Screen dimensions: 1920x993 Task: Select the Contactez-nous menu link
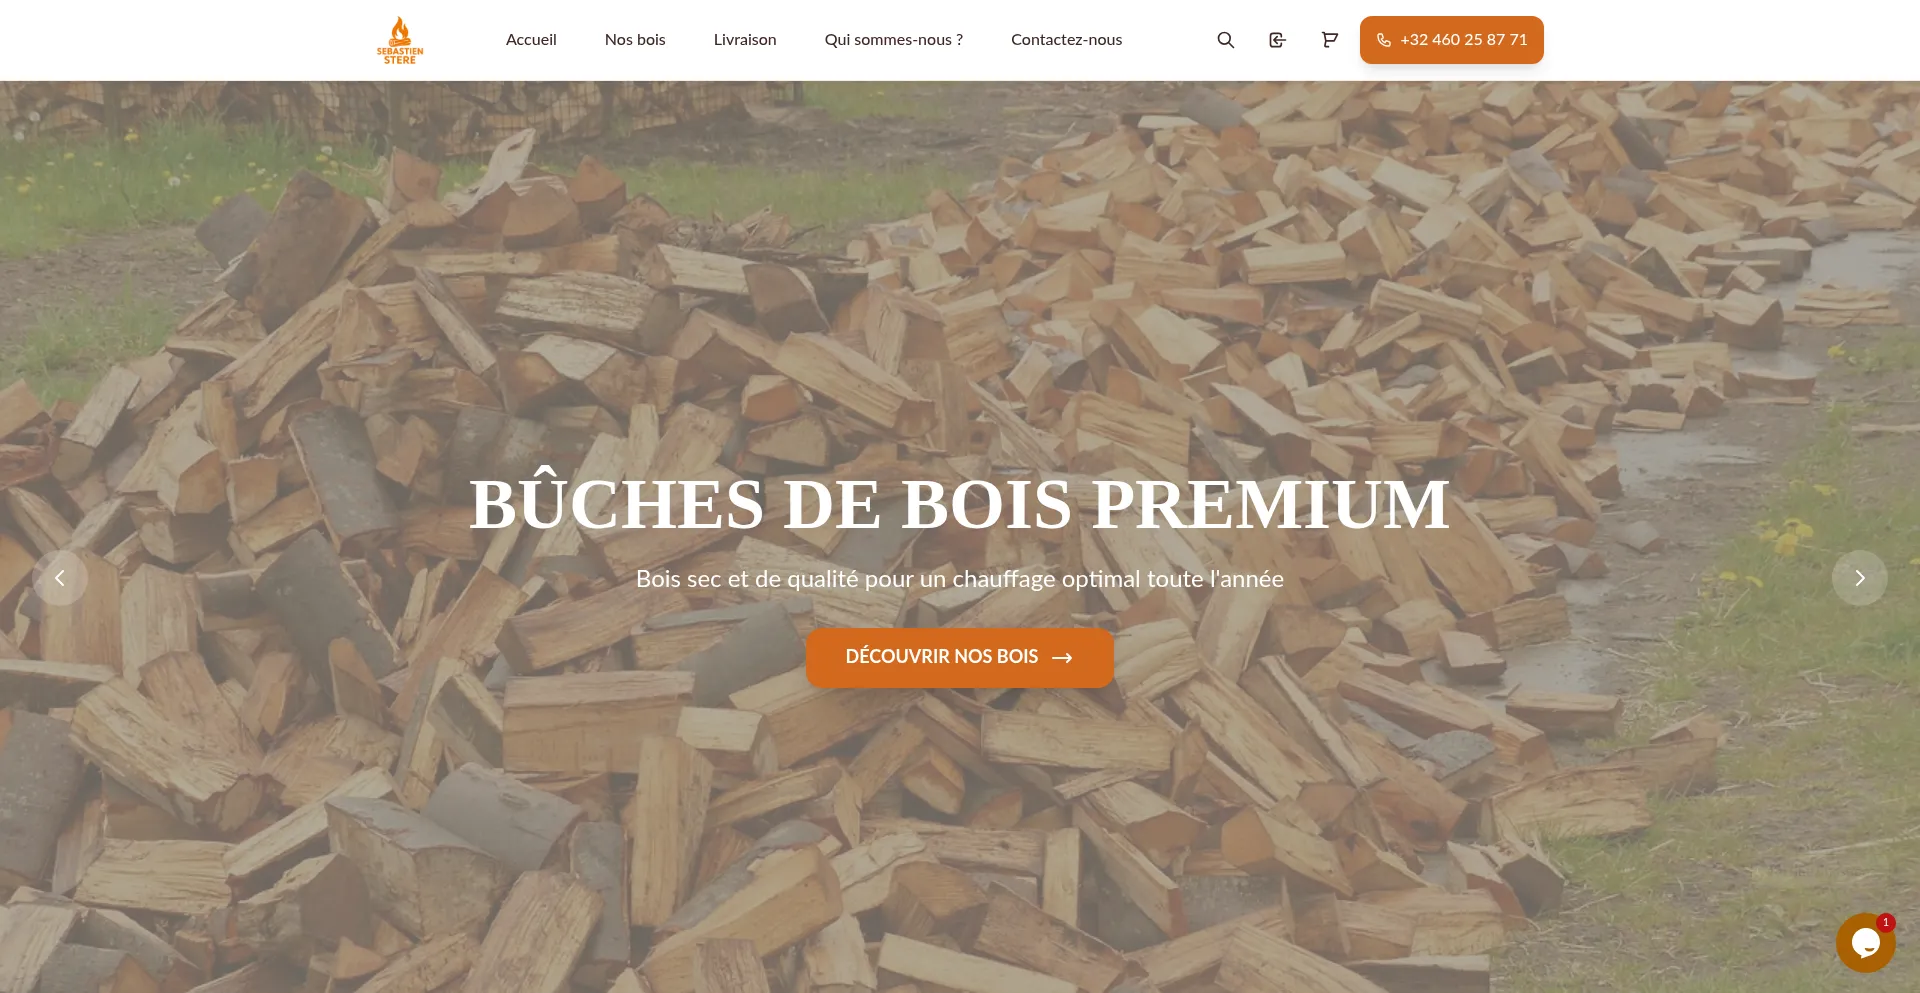1066,40
